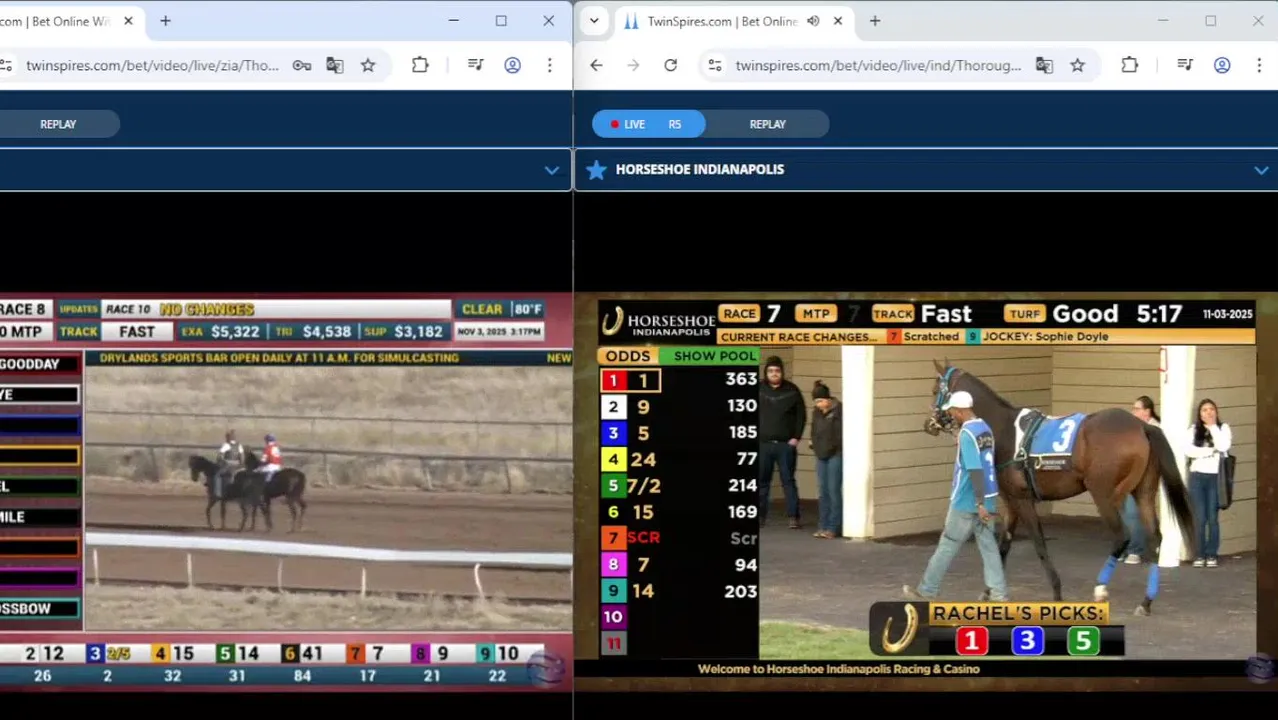Click the Zia Park live video feed
1278x720 pixels.
(x=286, y=492)
